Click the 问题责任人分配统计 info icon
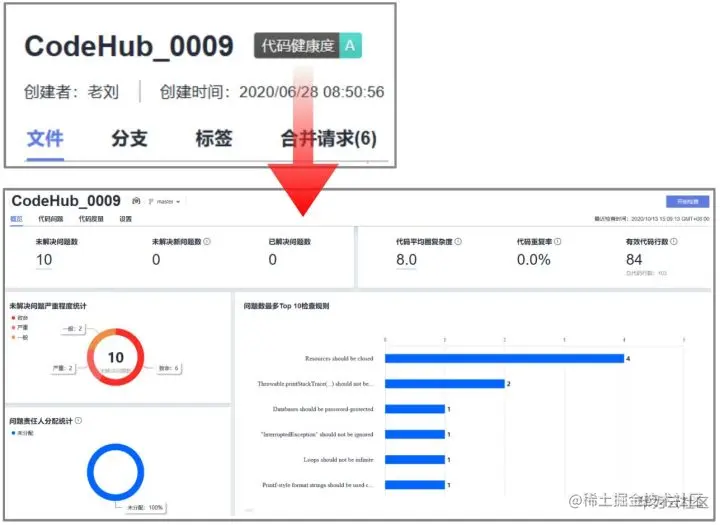Screen dimensions: 720x525 coord(79,421)
